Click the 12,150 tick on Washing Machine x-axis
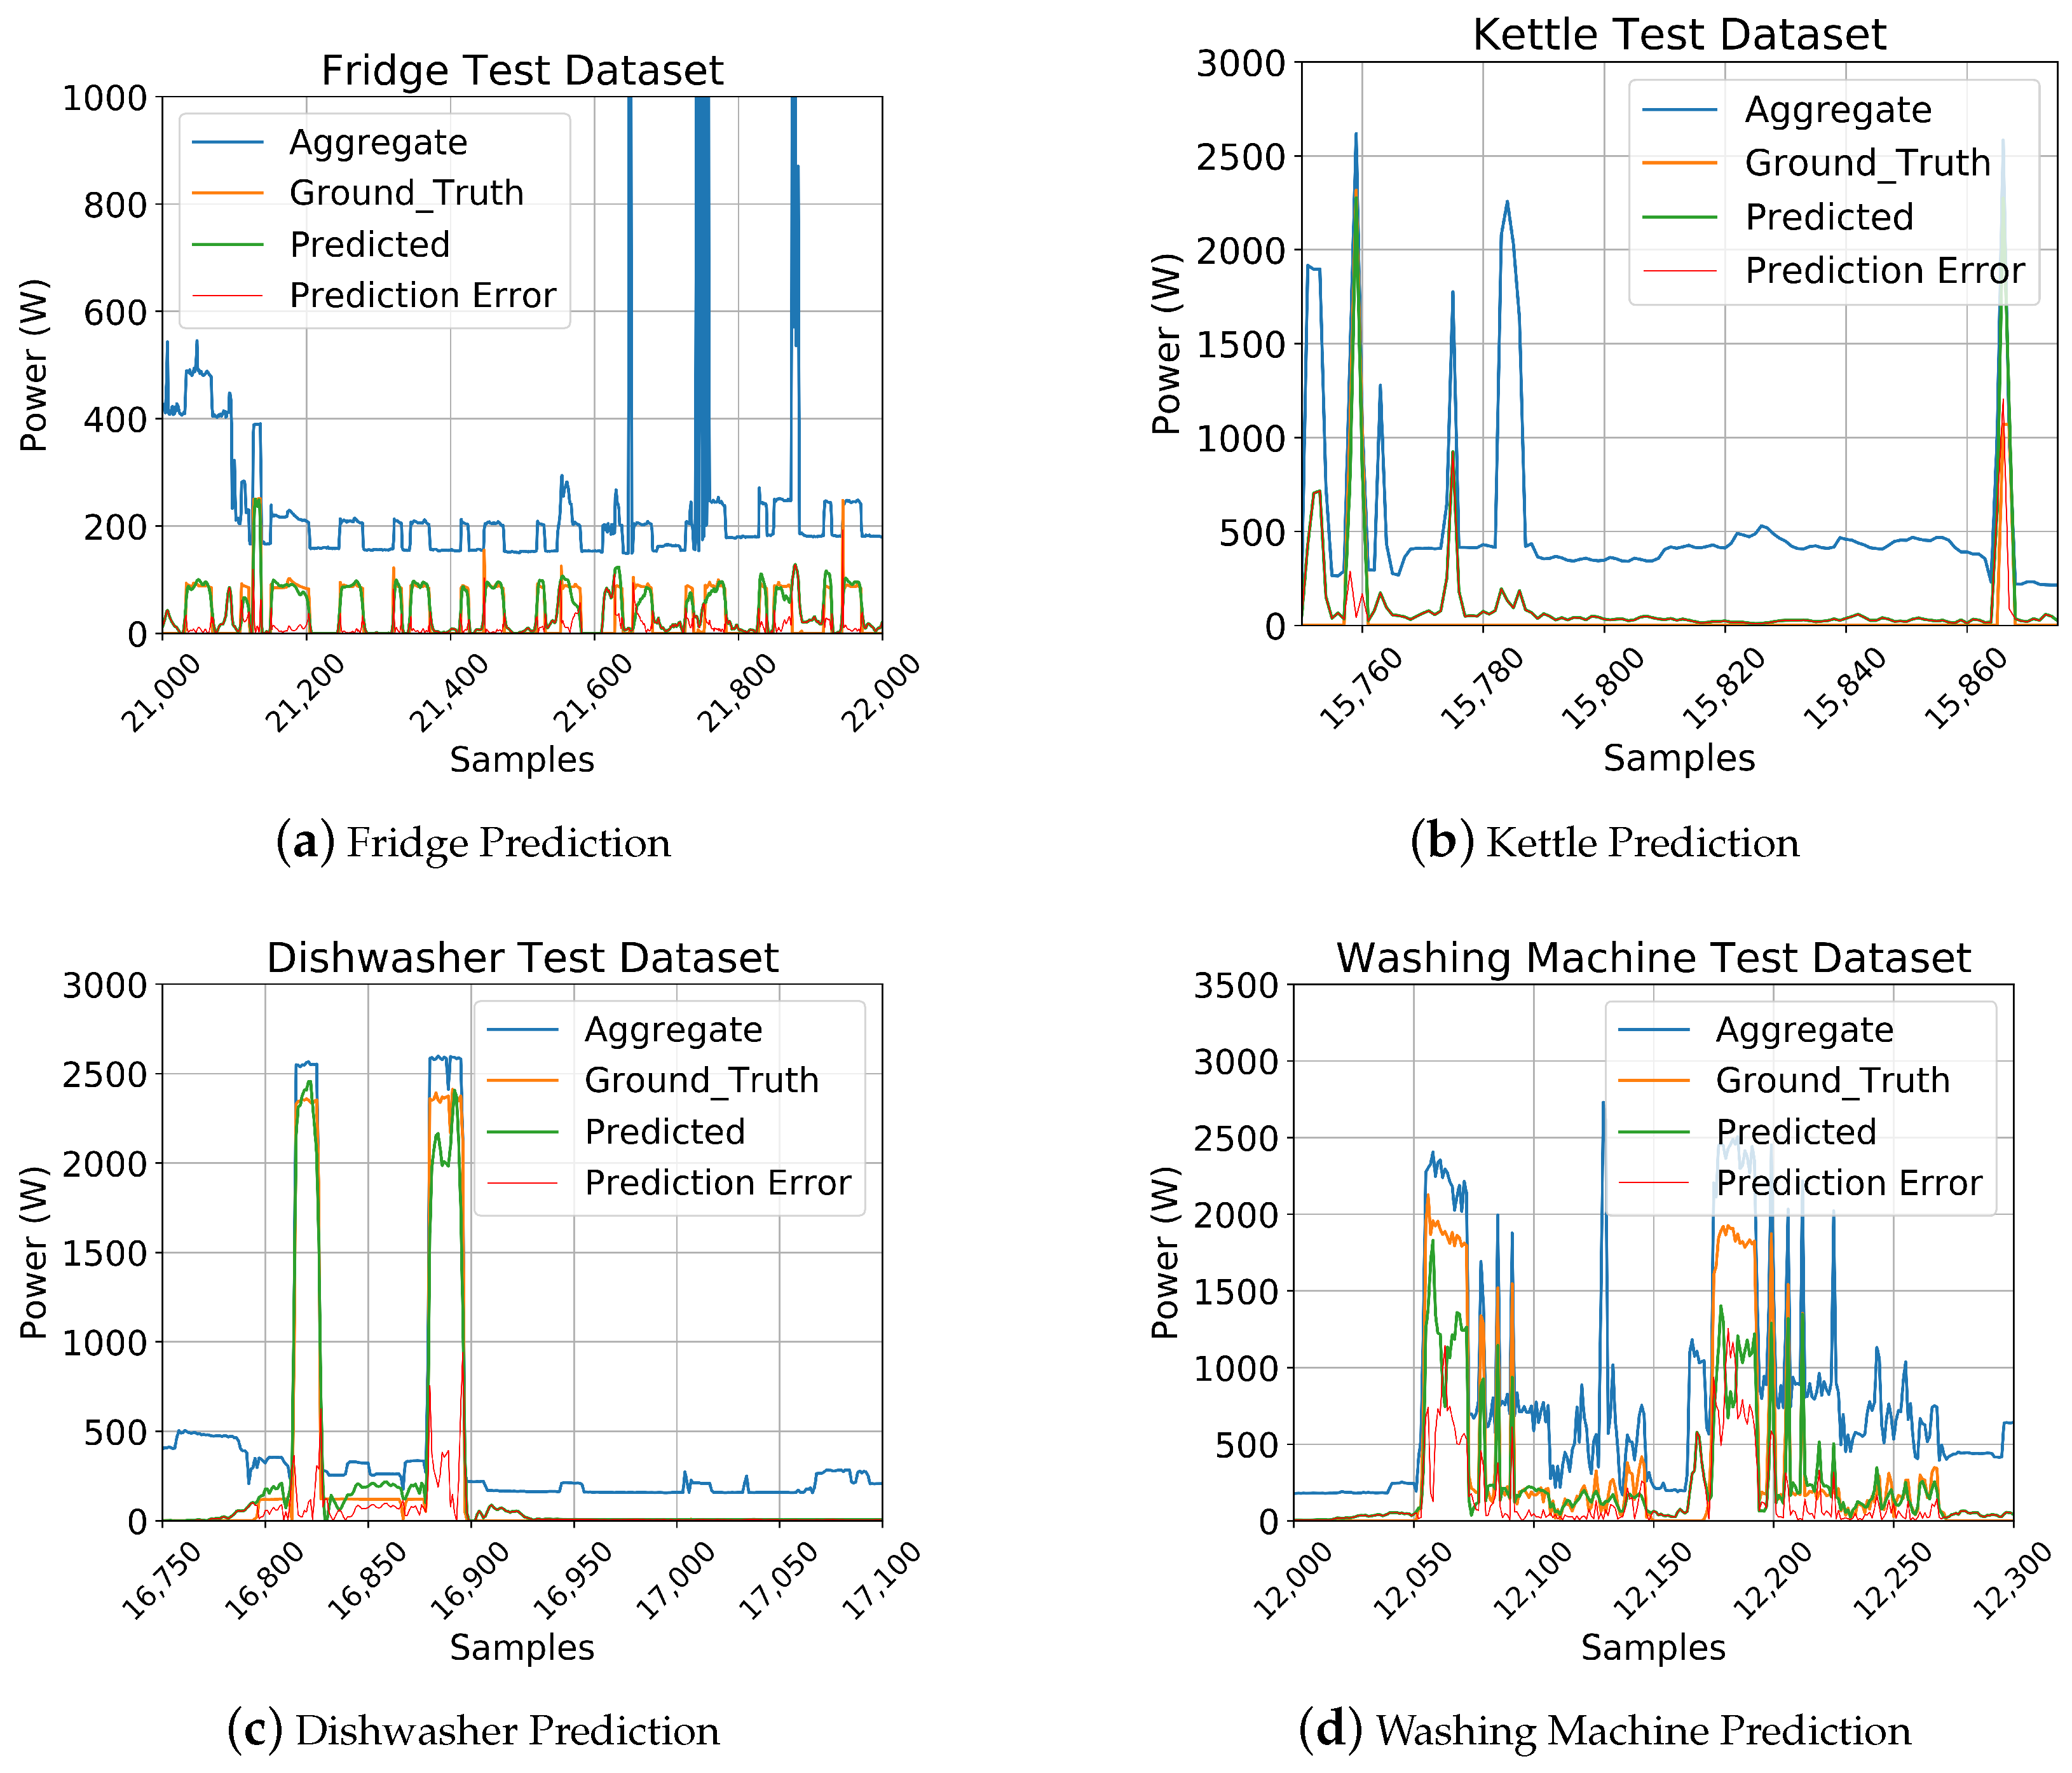The width and height of the screenshot is (2072, 1773). (x=1653, y=1581)
